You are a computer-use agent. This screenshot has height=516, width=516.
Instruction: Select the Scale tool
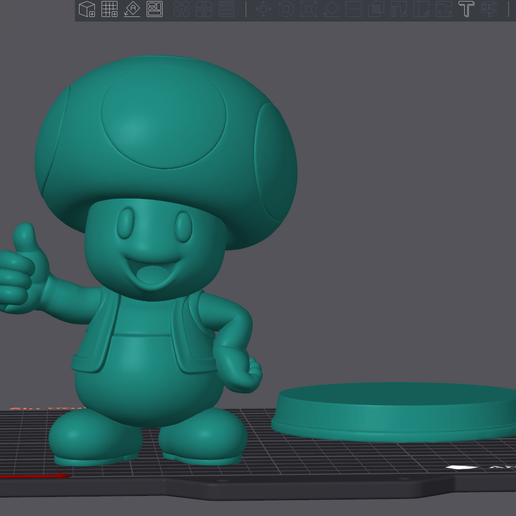[x=308, y=9]
